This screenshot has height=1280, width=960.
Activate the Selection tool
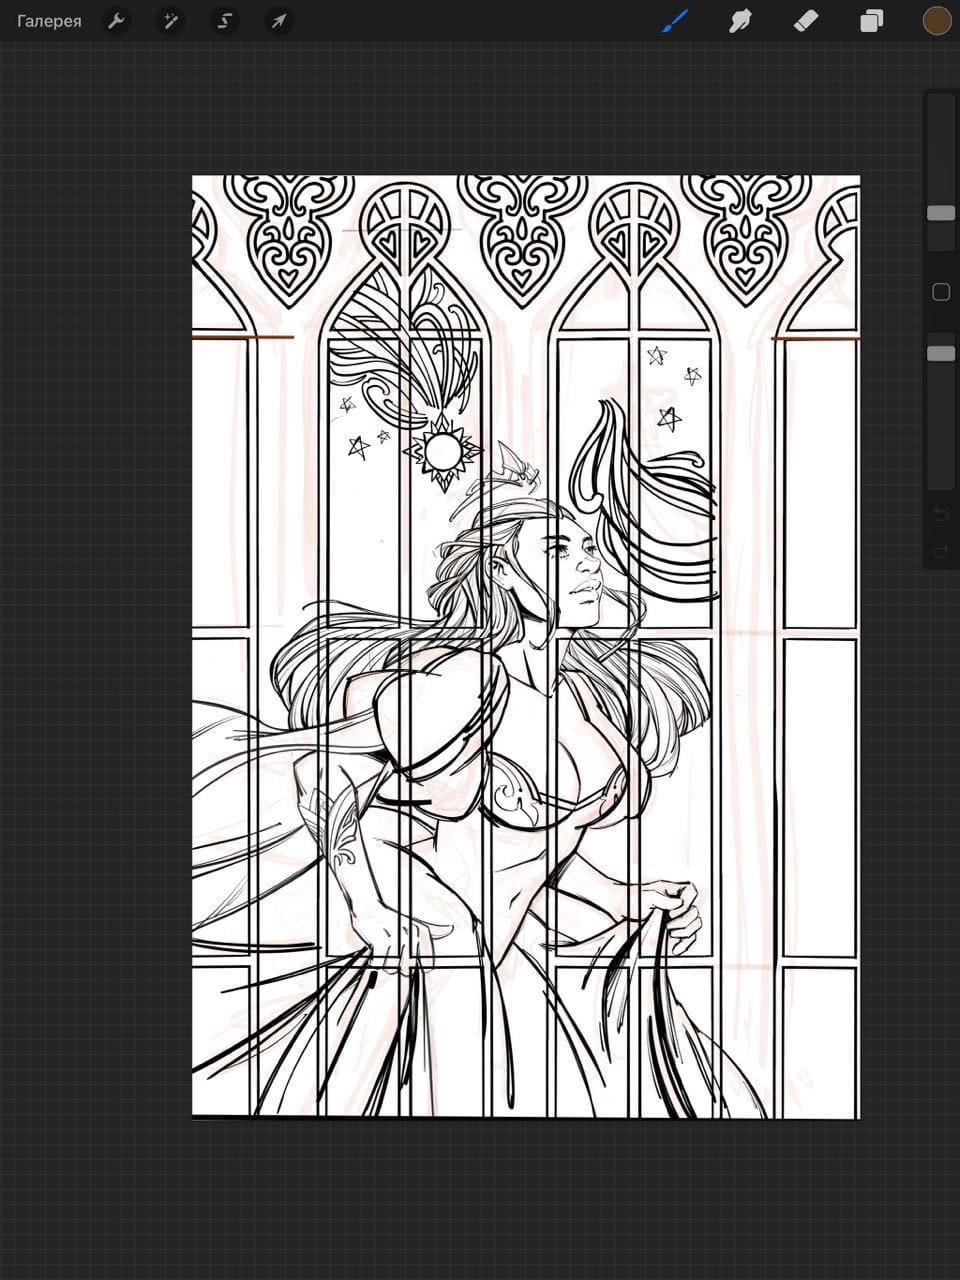point(225,21)
